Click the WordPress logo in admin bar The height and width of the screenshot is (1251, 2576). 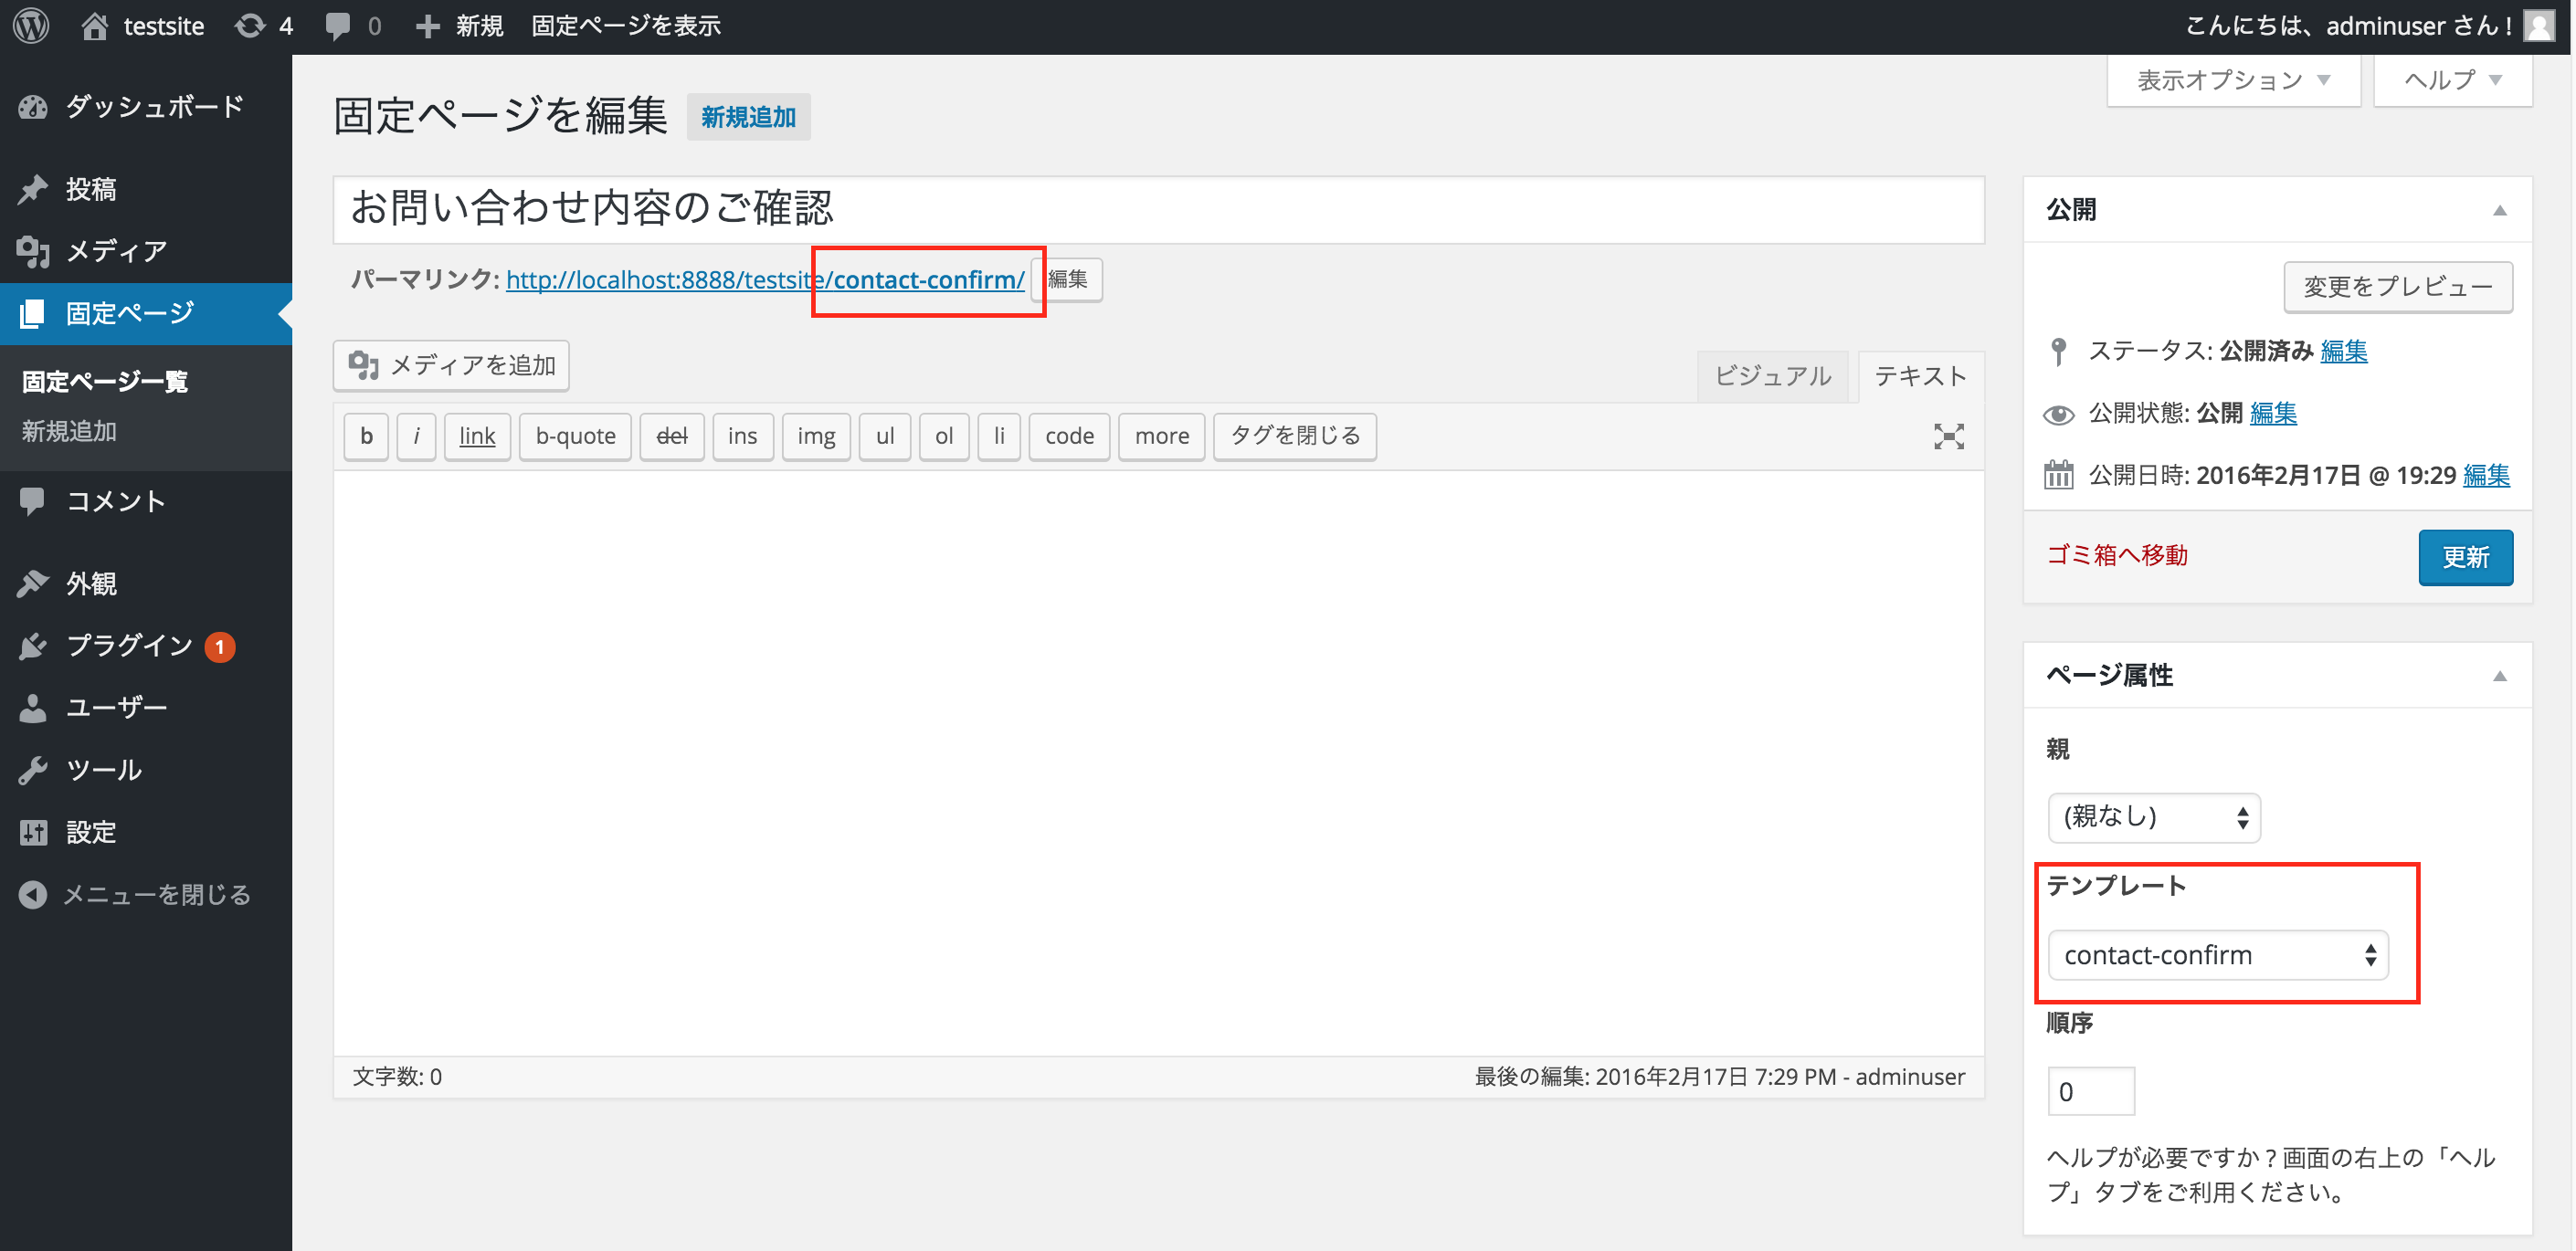(x=29, y=25)
